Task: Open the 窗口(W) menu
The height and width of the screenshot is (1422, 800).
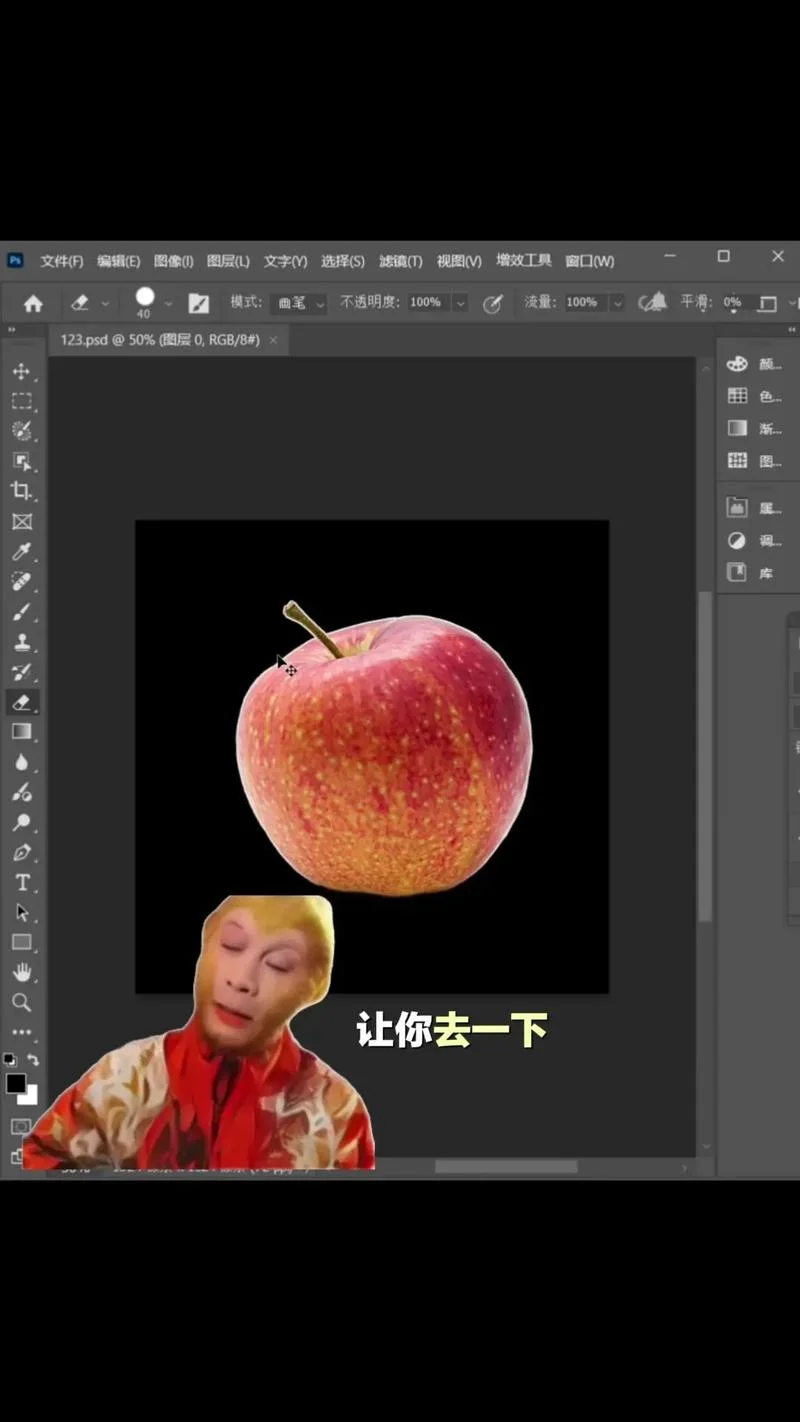Action: tap(590, 261)
